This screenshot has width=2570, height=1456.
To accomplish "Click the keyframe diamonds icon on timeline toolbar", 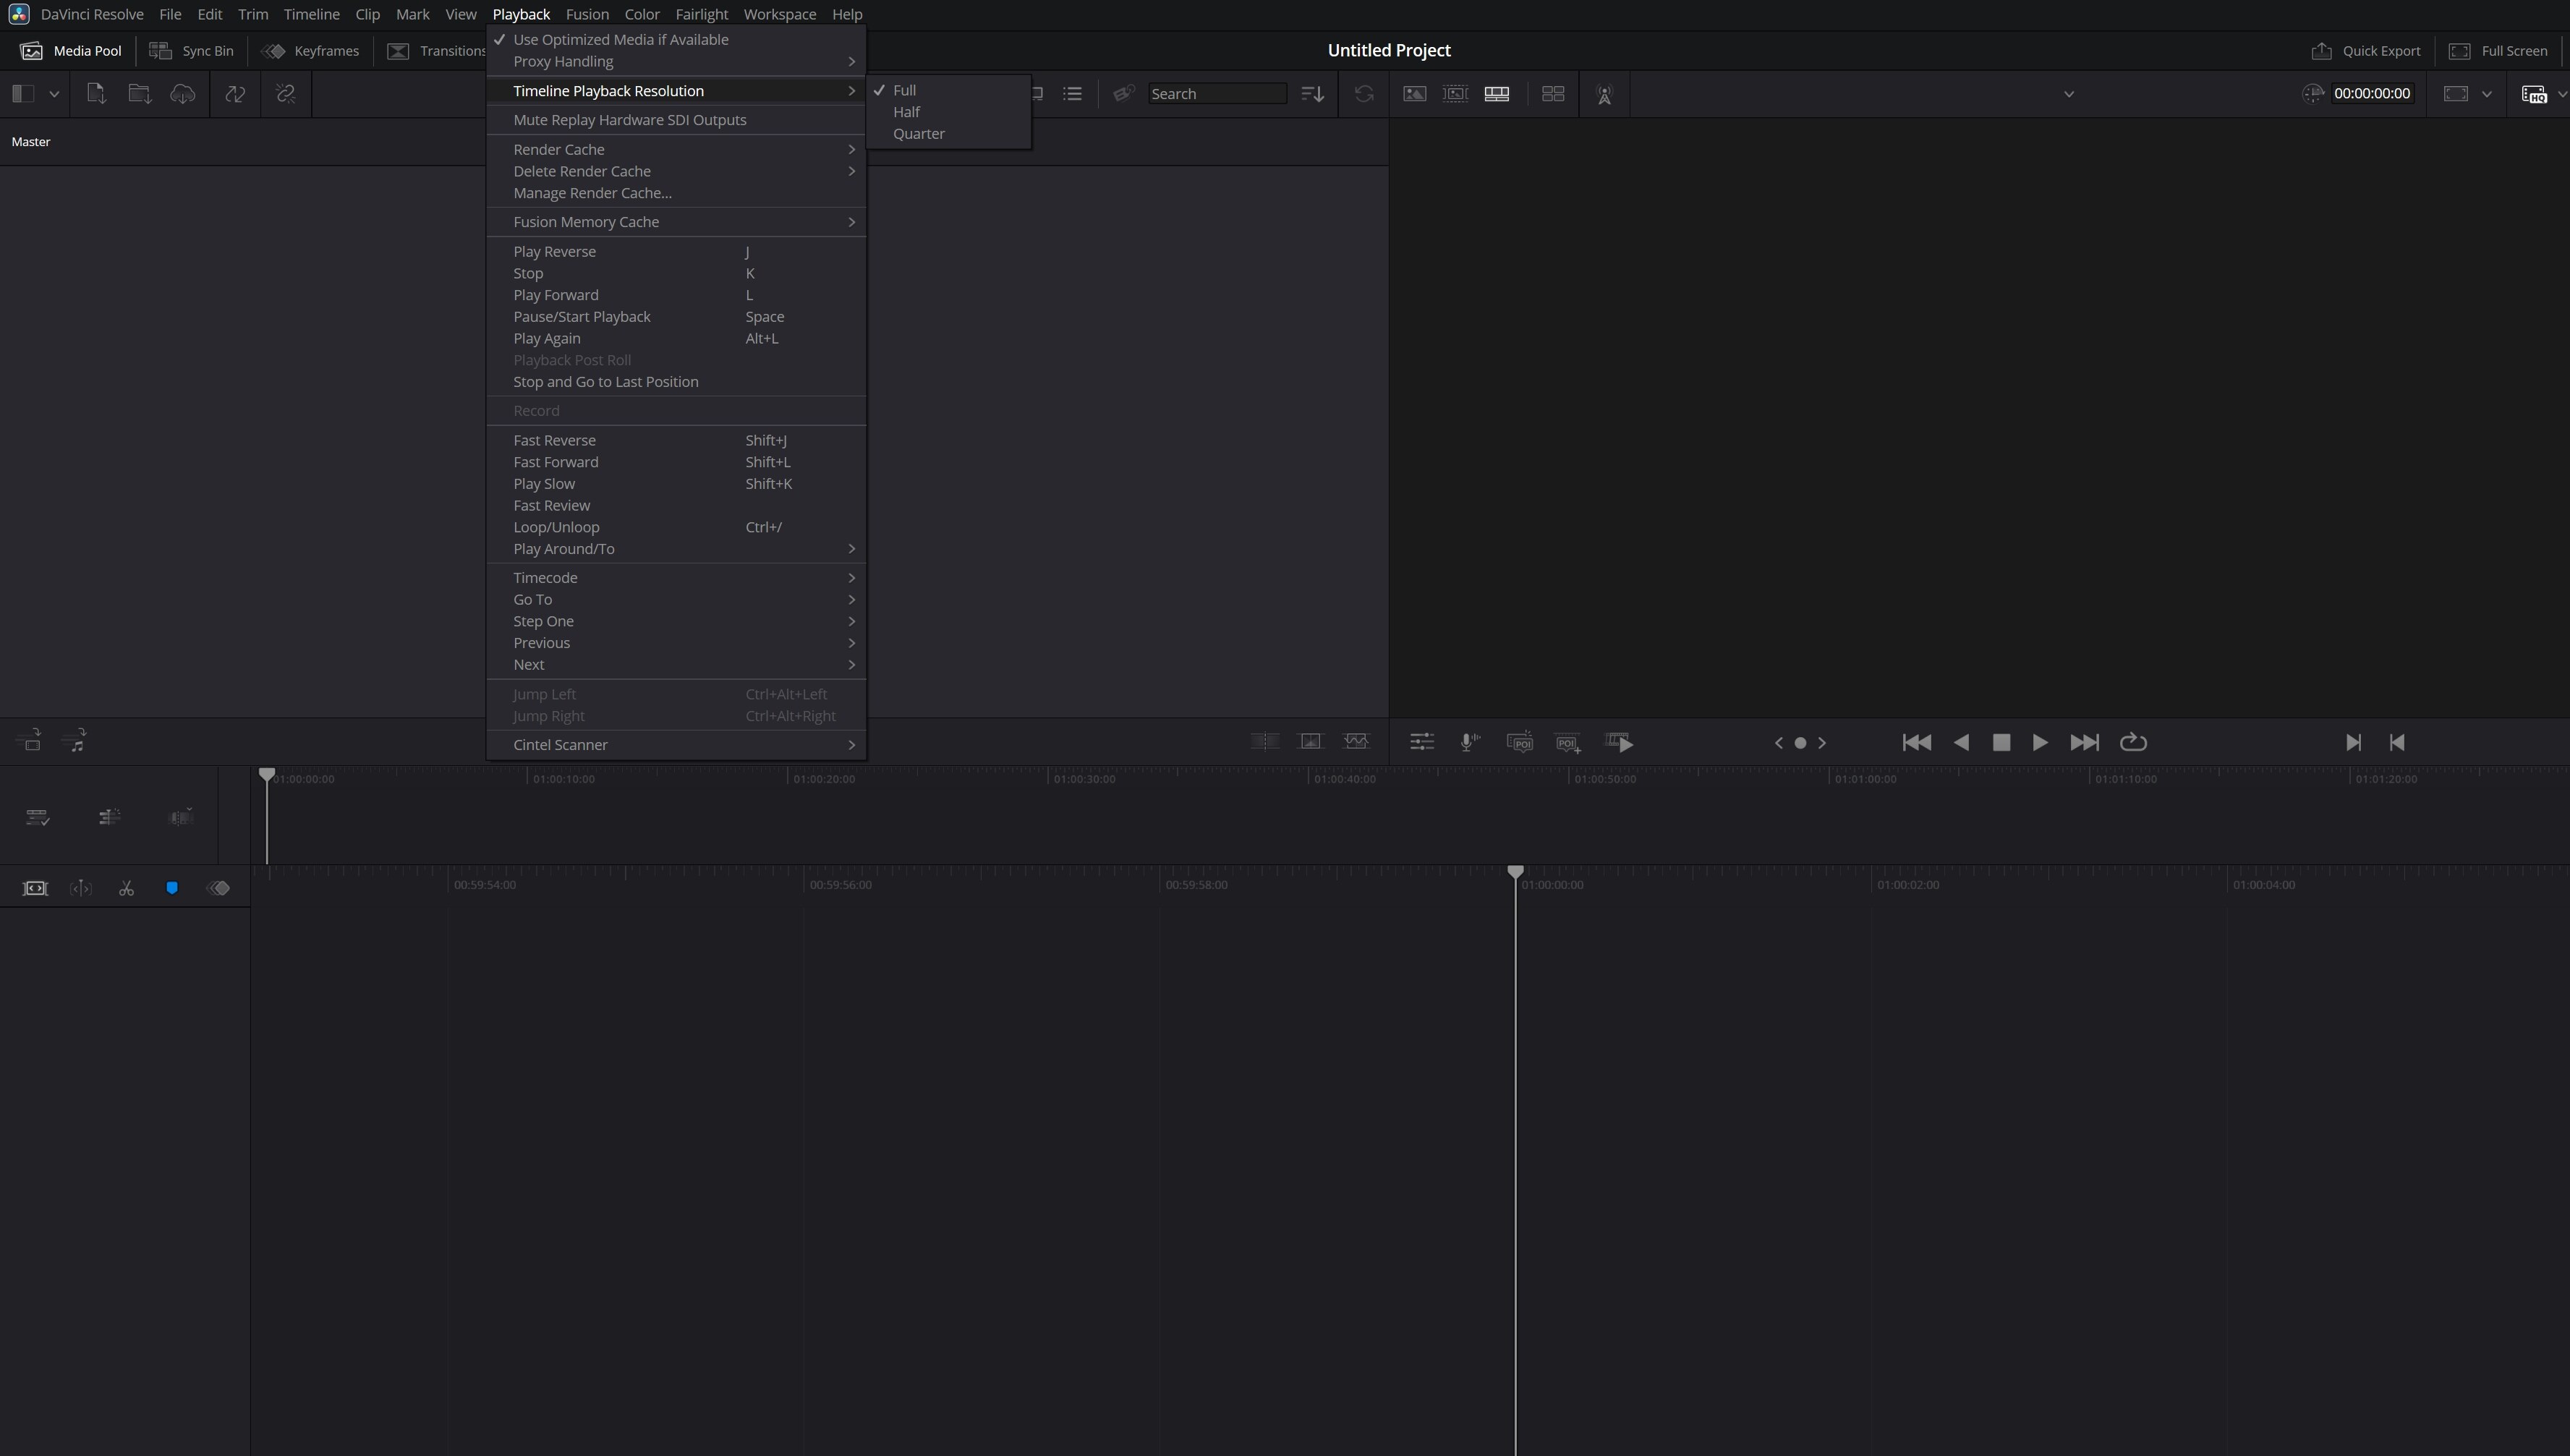I will [x=218, y=888].
